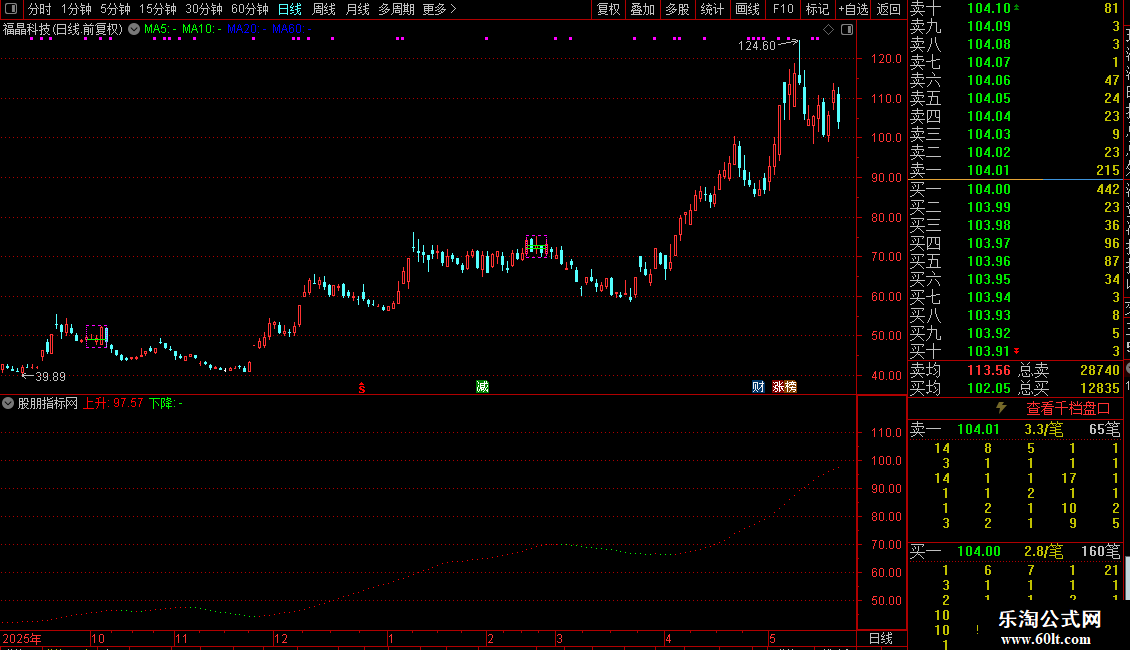Switch to 周线 weekly chart
The height and width of the screenshot is (650, 1130).
click(x=324, y=9)
